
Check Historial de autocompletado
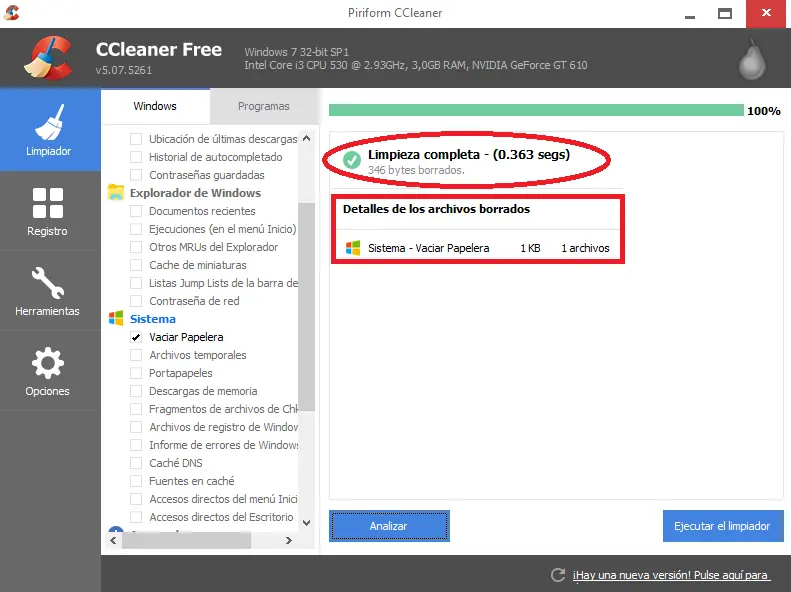pos(136,157)
